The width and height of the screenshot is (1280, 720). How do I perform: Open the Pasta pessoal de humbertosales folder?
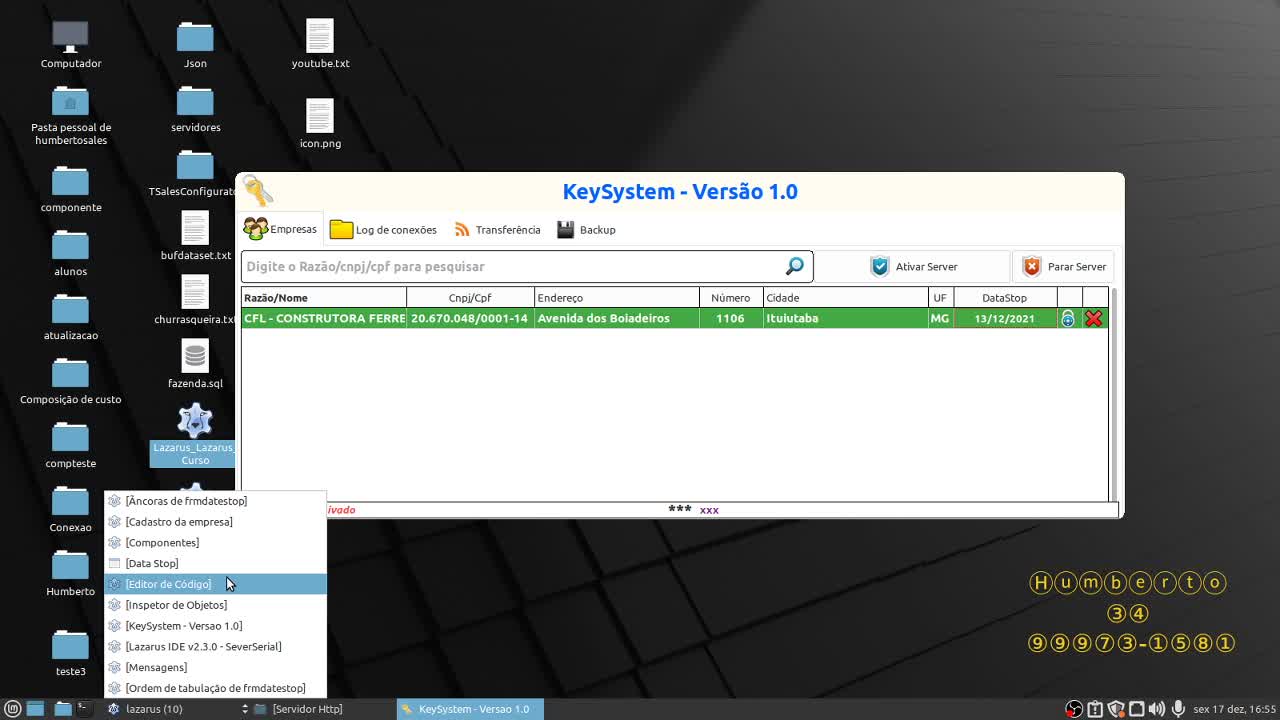click(70, 115)
